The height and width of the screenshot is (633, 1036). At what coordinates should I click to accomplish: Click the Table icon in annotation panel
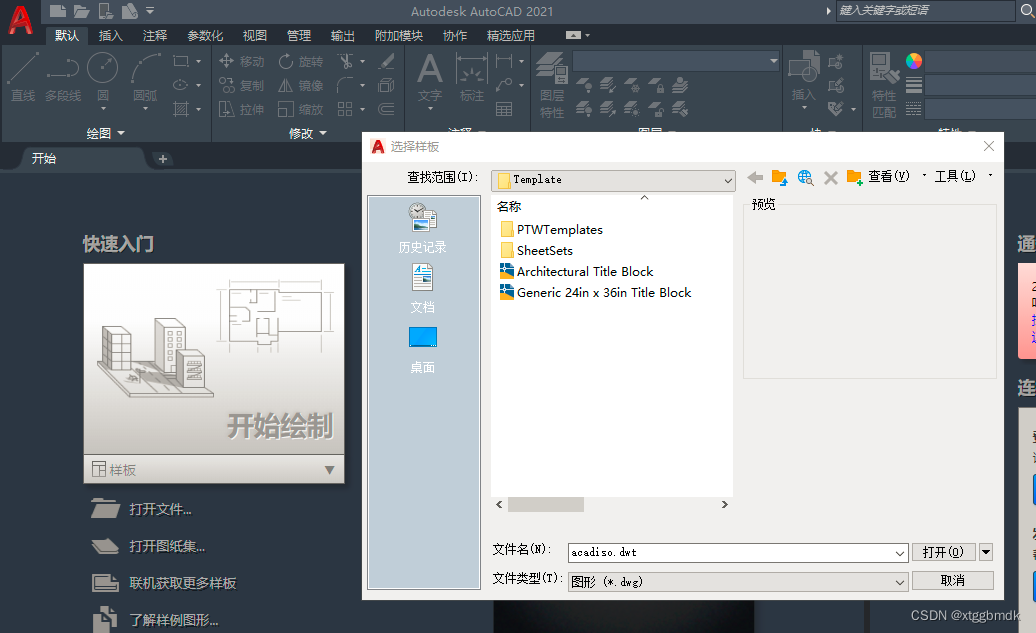(504, 109)
